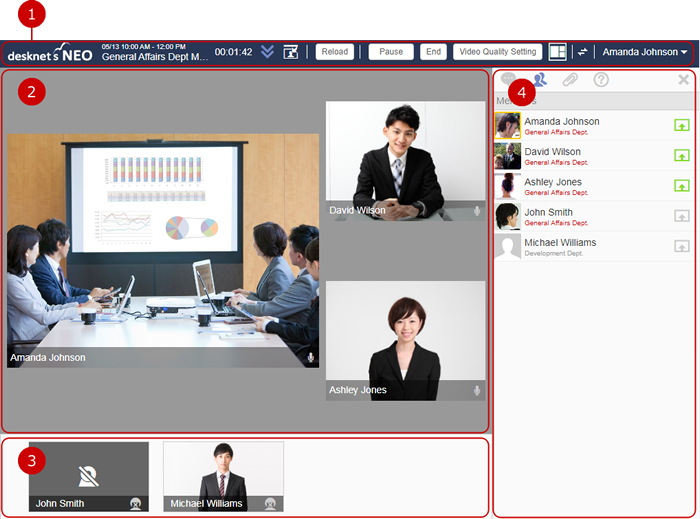The height and width of the screenshot is (519, 700).
Task: Open the Amanda Johnson user dropdown
Action: pyautogui.click(x=644, y=52)
